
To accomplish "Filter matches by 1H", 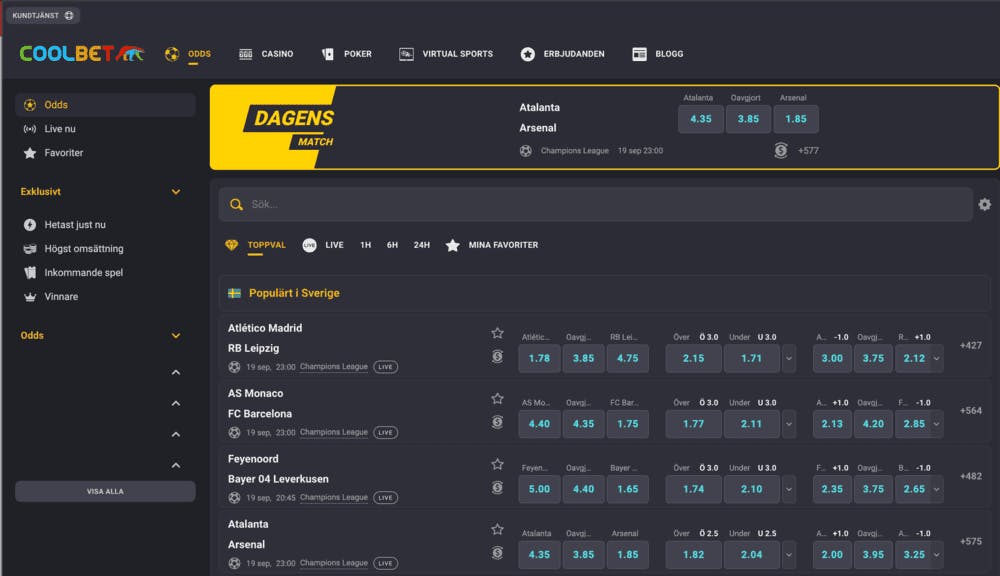I will [x=365, y=245].
